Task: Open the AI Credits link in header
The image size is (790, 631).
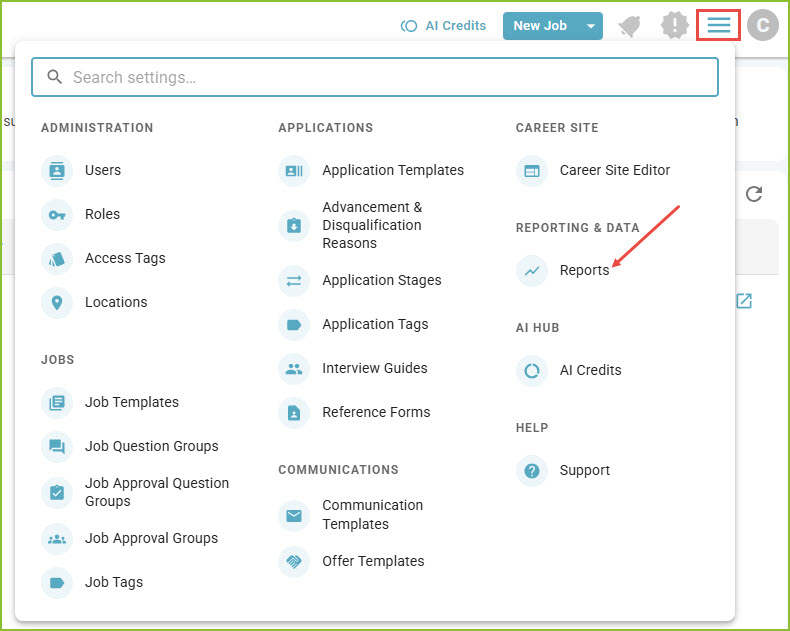Action: coord(443,26)
